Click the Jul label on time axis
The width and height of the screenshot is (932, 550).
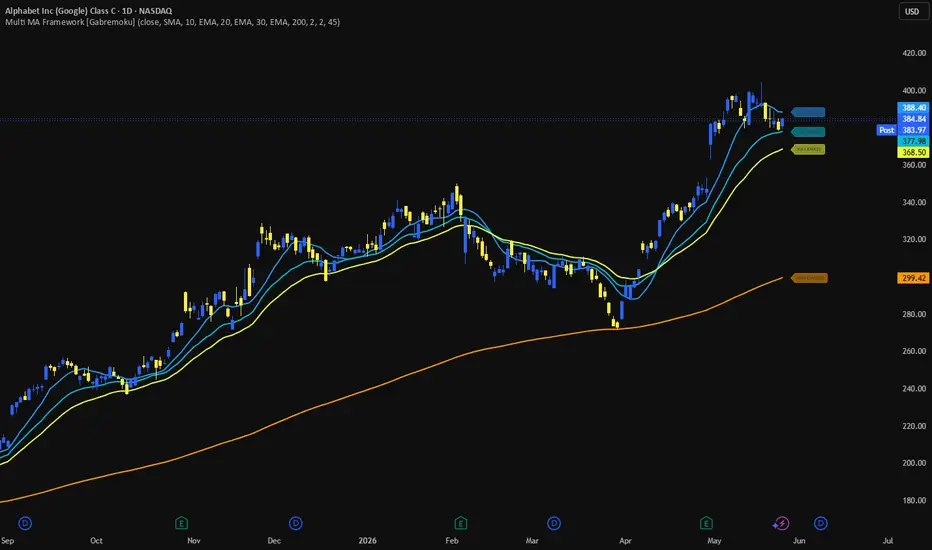pyautogui.click(x=888, y=540)
